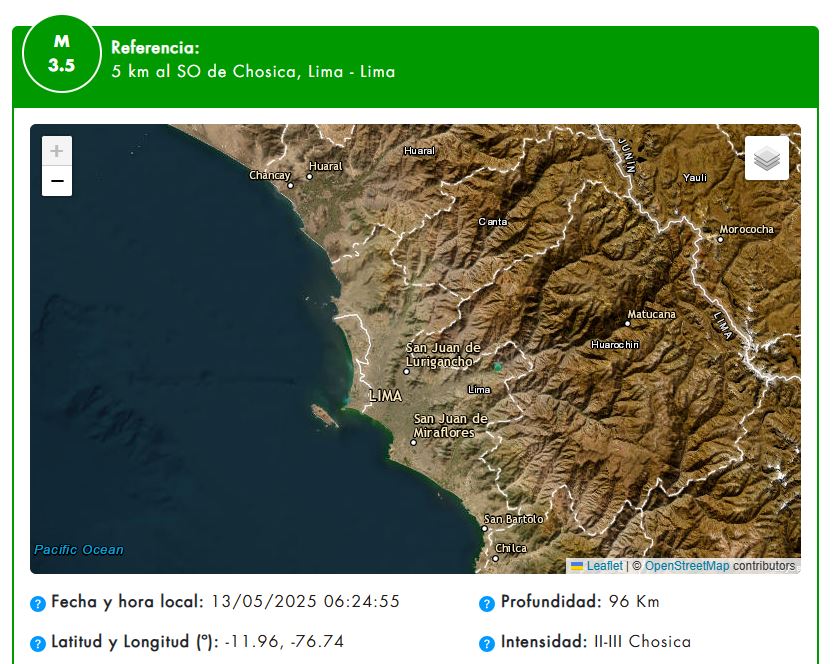Click the zoom in plus button
The image size is (833, 664).
point(57,151)
